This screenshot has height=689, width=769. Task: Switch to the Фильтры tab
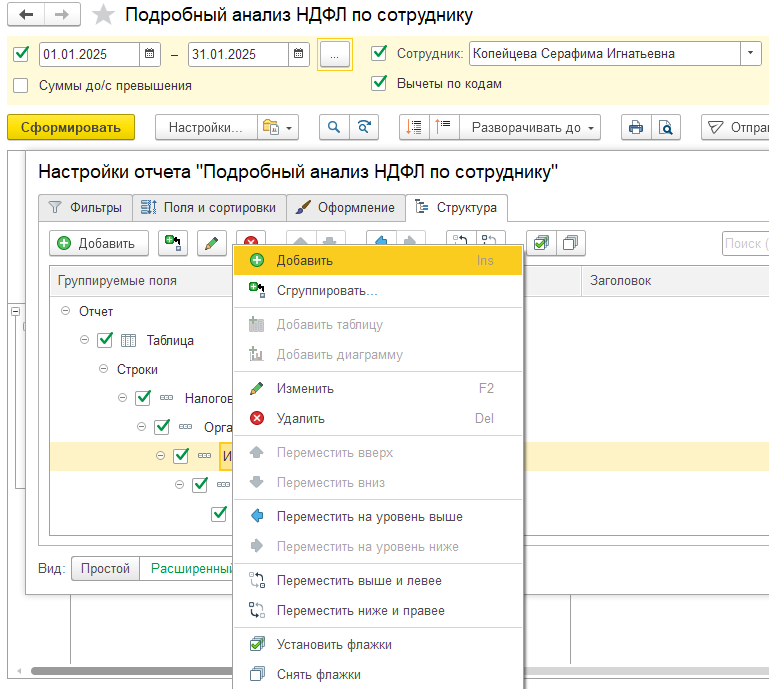[86, 208]
